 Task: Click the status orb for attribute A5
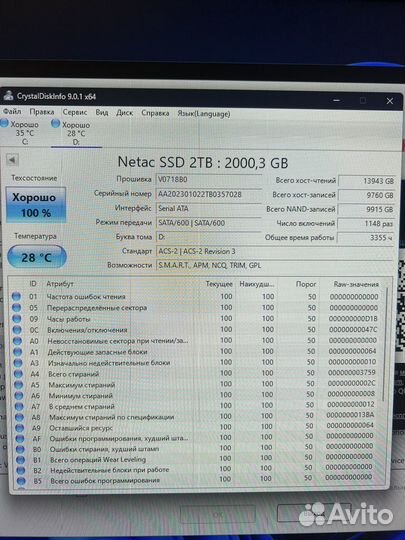[19, 385]
